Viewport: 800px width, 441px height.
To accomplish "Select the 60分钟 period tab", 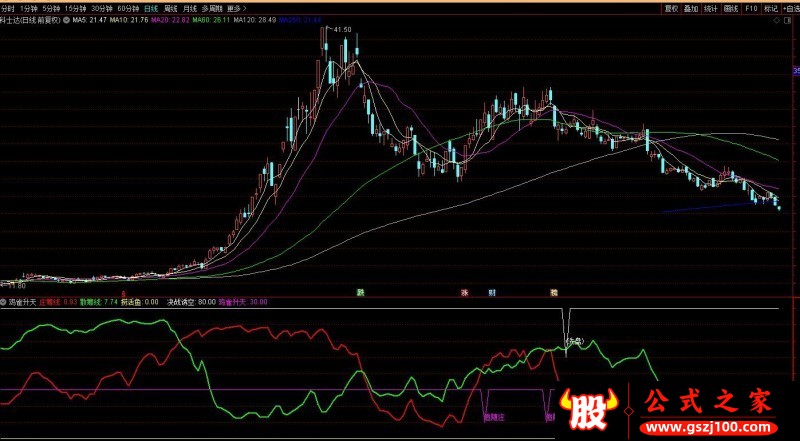I will tap(128, 9).
